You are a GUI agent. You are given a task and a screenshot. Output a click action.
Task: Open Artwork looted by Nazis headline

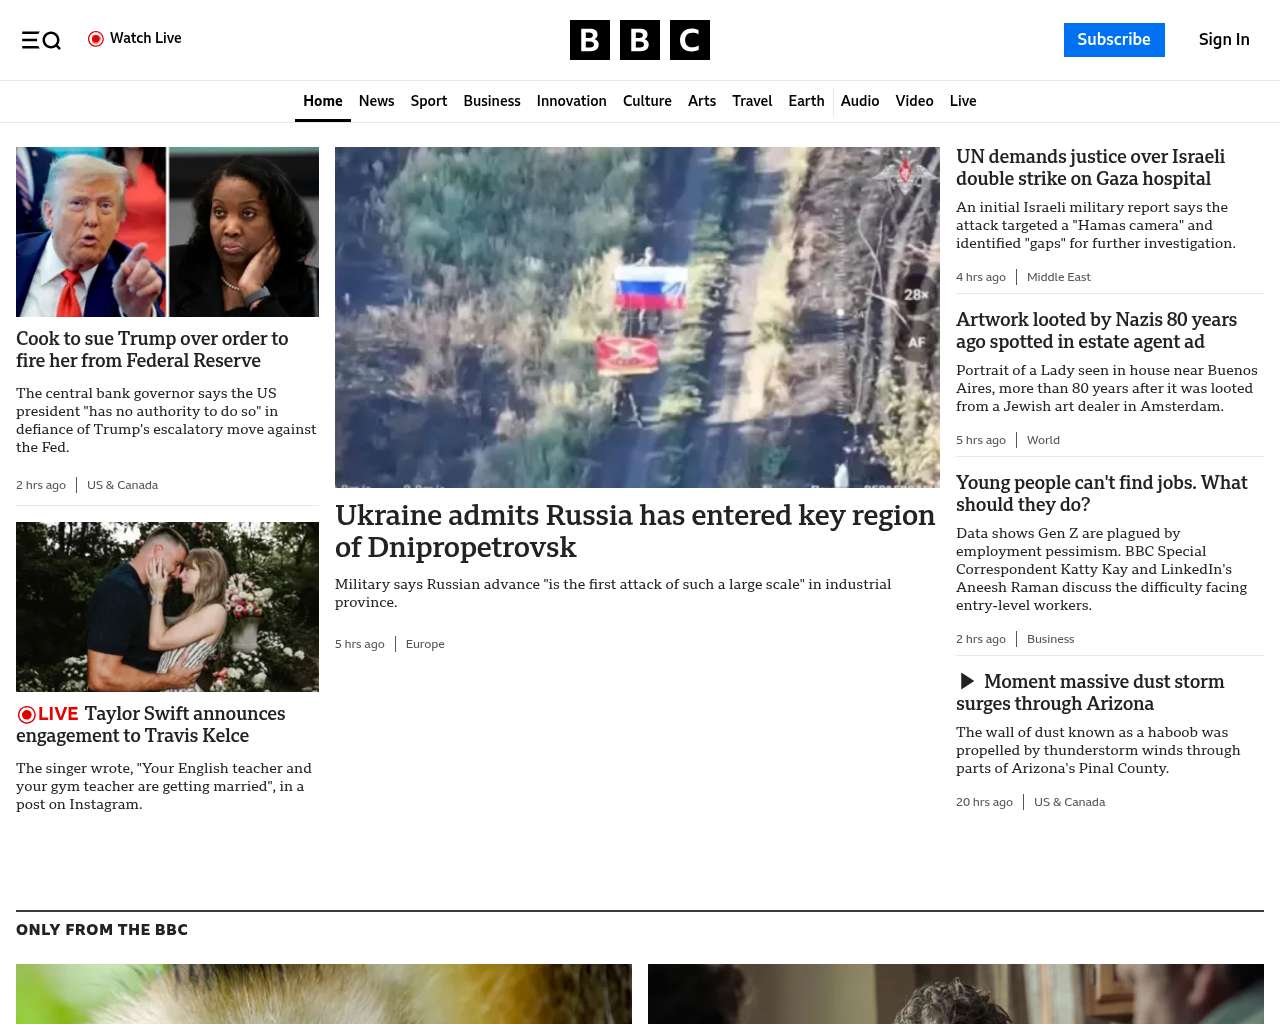click(x=1096, y=331)
